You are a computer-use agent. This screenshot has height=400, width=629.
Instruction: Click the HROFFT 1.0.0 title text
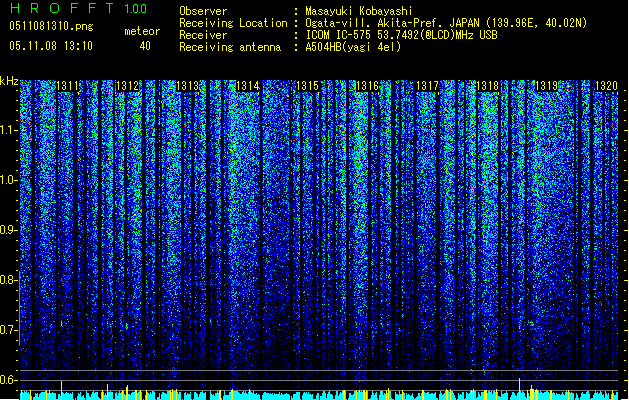[78, 8]
